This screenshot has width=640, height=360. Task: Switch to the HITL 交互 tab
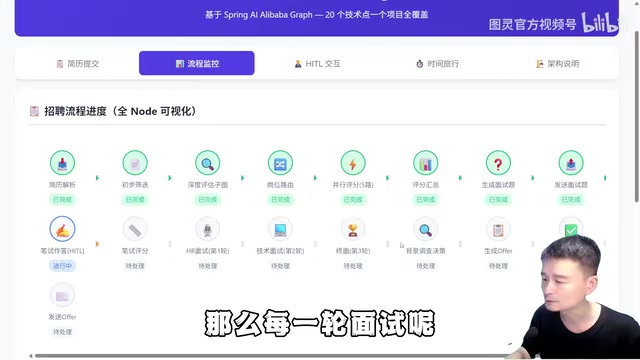(x=317, y=63)
